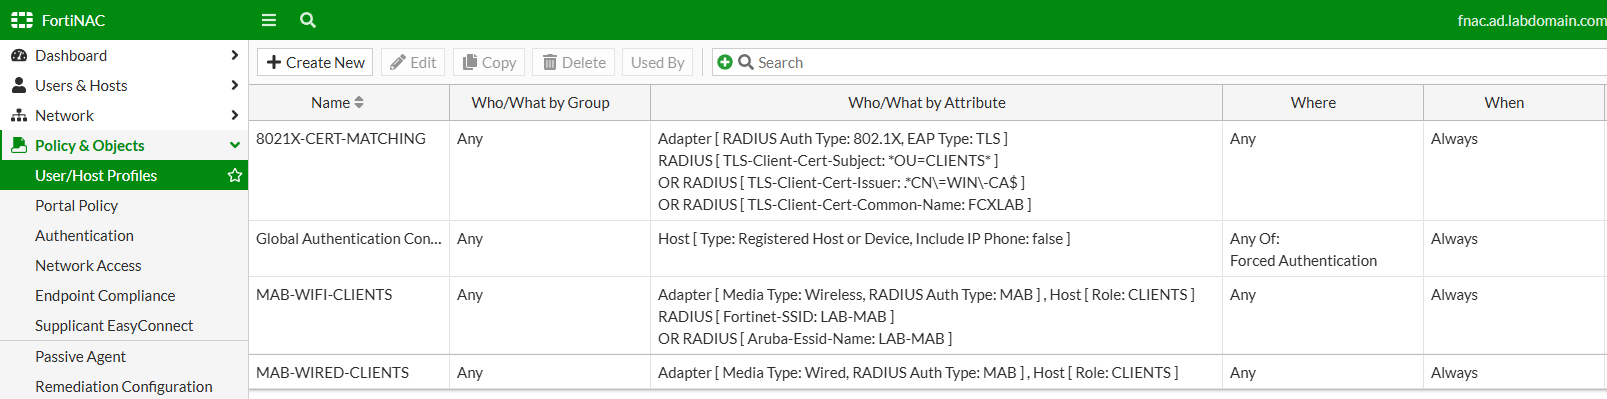Select the MAB-WIRED-CLIENTS profile name
The image size is (1607, 399).
(x=332, y=373)
